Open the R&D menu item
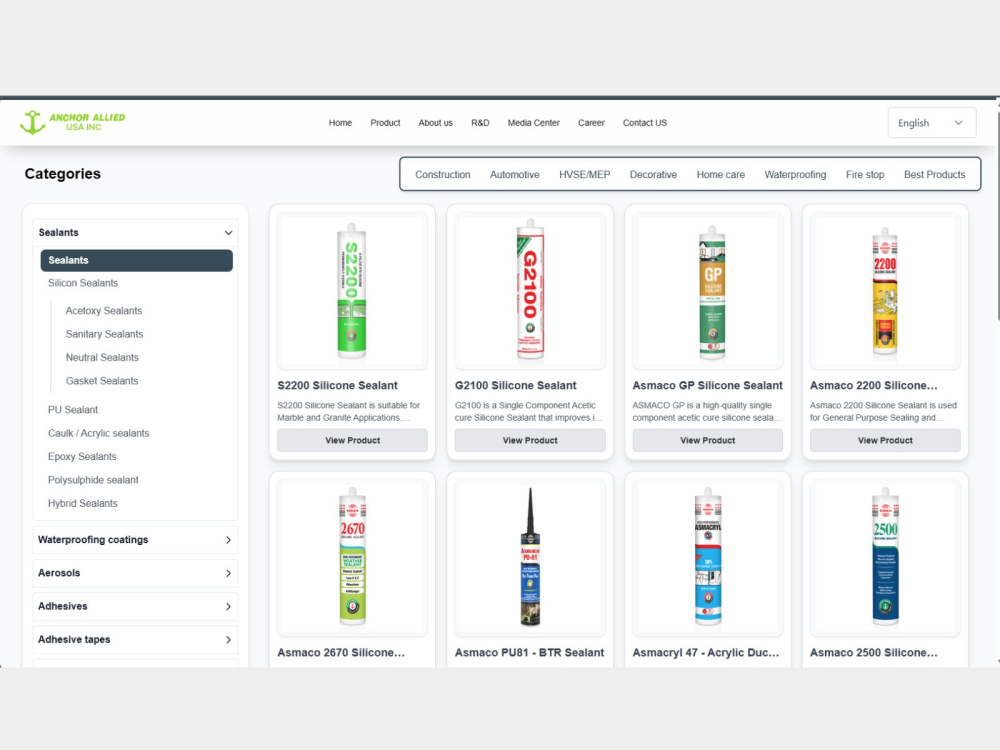 tap(480, 122)
